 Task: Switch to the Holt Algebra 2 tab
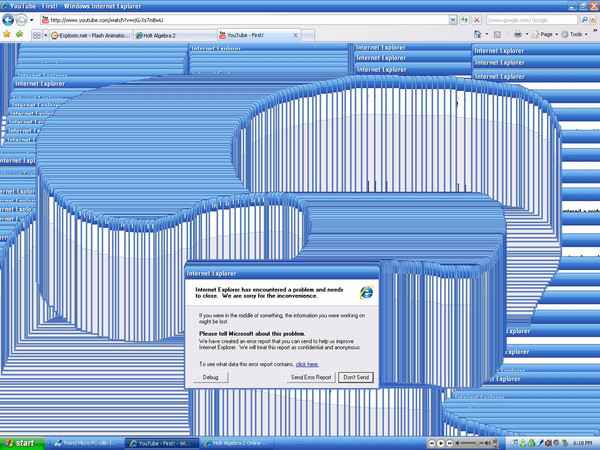[x=175, y=35]
